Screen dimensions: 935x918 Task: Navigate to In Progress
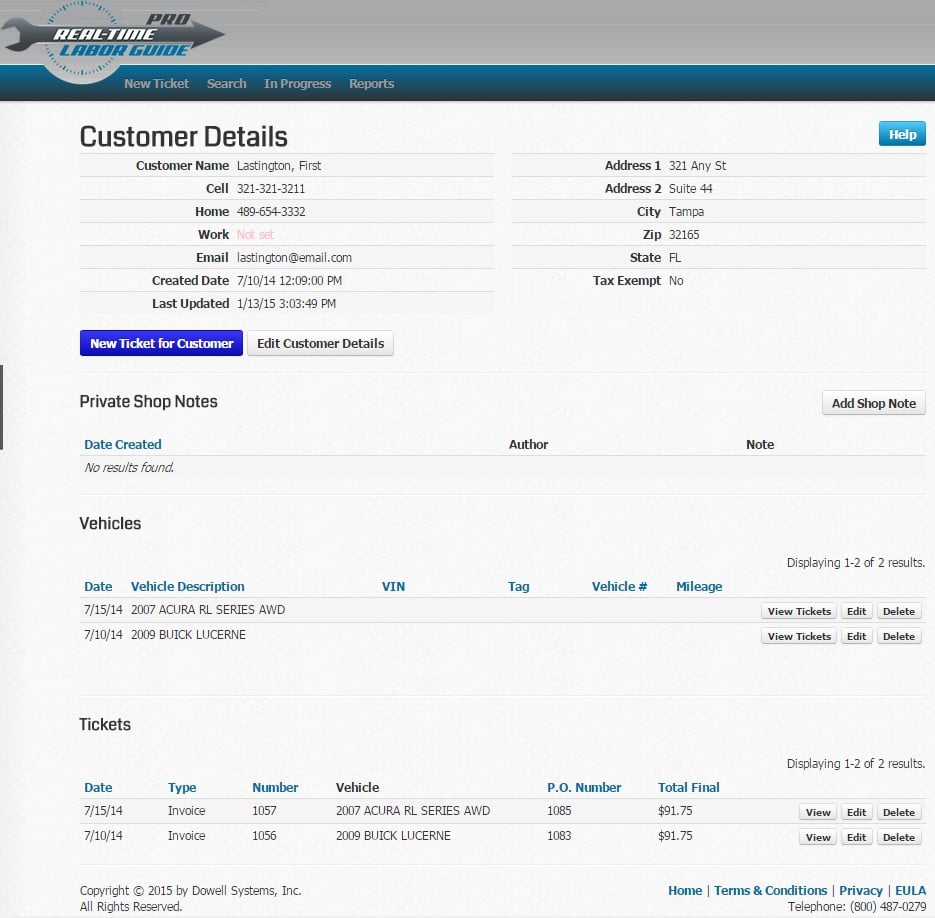pyautogui.click(x=297, y=84)
